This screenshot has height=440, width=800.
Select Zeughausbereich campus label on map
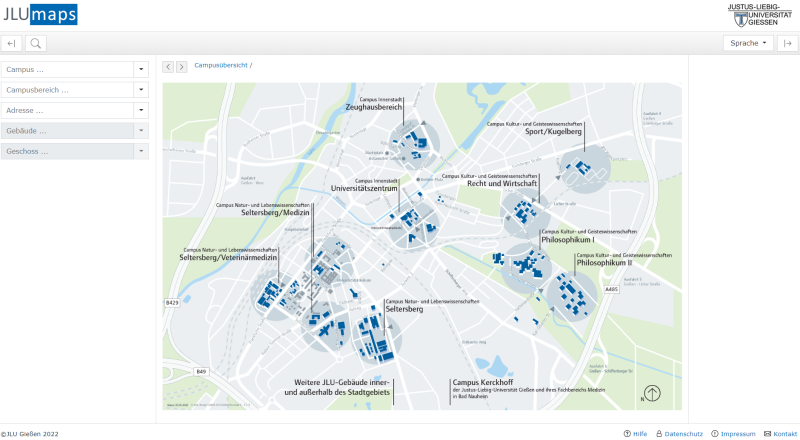(374, 107)
